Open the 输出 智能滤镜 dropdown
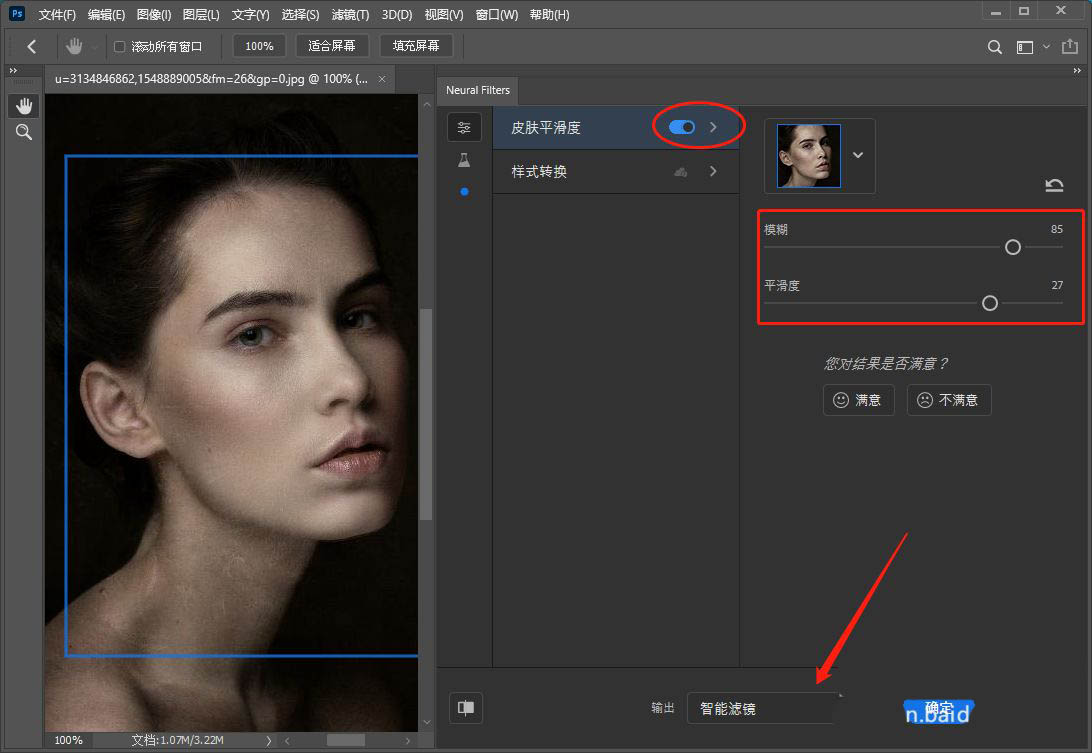 tap(762, 708)
